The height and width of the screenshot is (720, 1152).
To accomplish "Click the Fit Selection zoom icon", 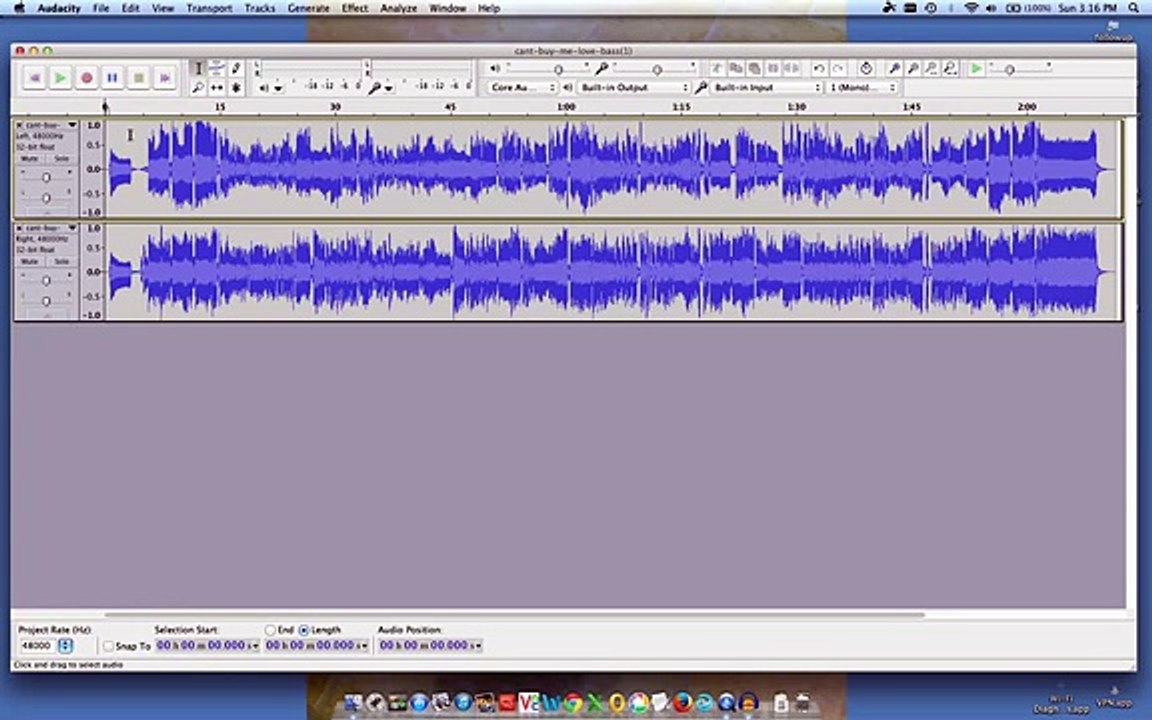I will pyautogui.click(x=932, y=68).
